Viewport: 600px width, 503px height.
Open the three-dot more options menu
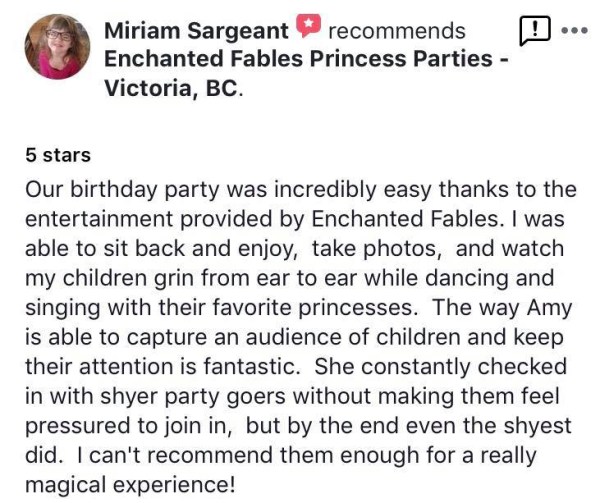[x=574, y=31]
